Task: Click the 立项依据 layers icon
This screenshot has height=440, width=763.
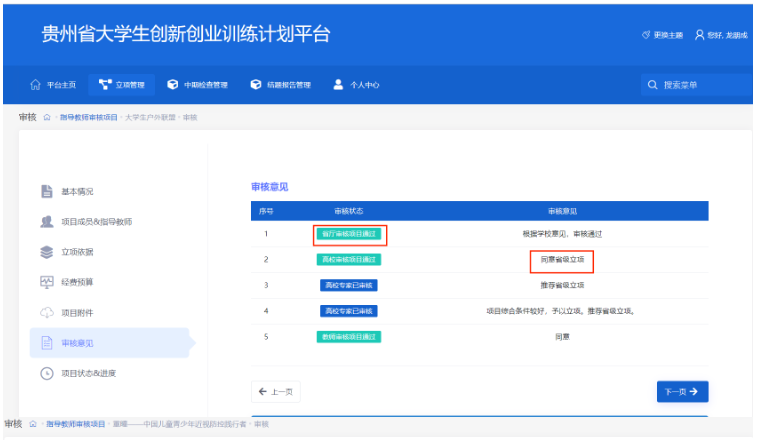Action: click(x=46, y=252)
